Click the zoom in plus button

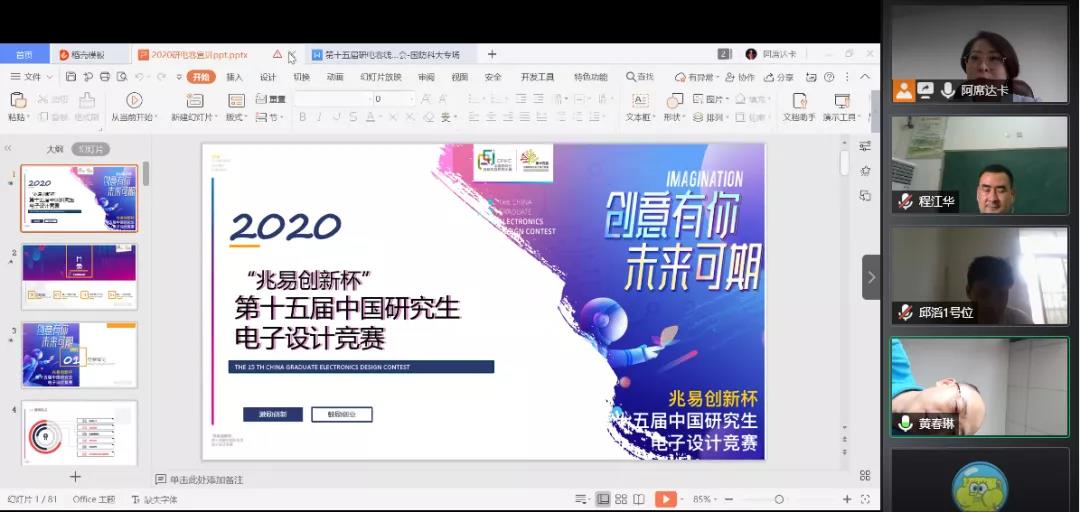click(847, 500)
